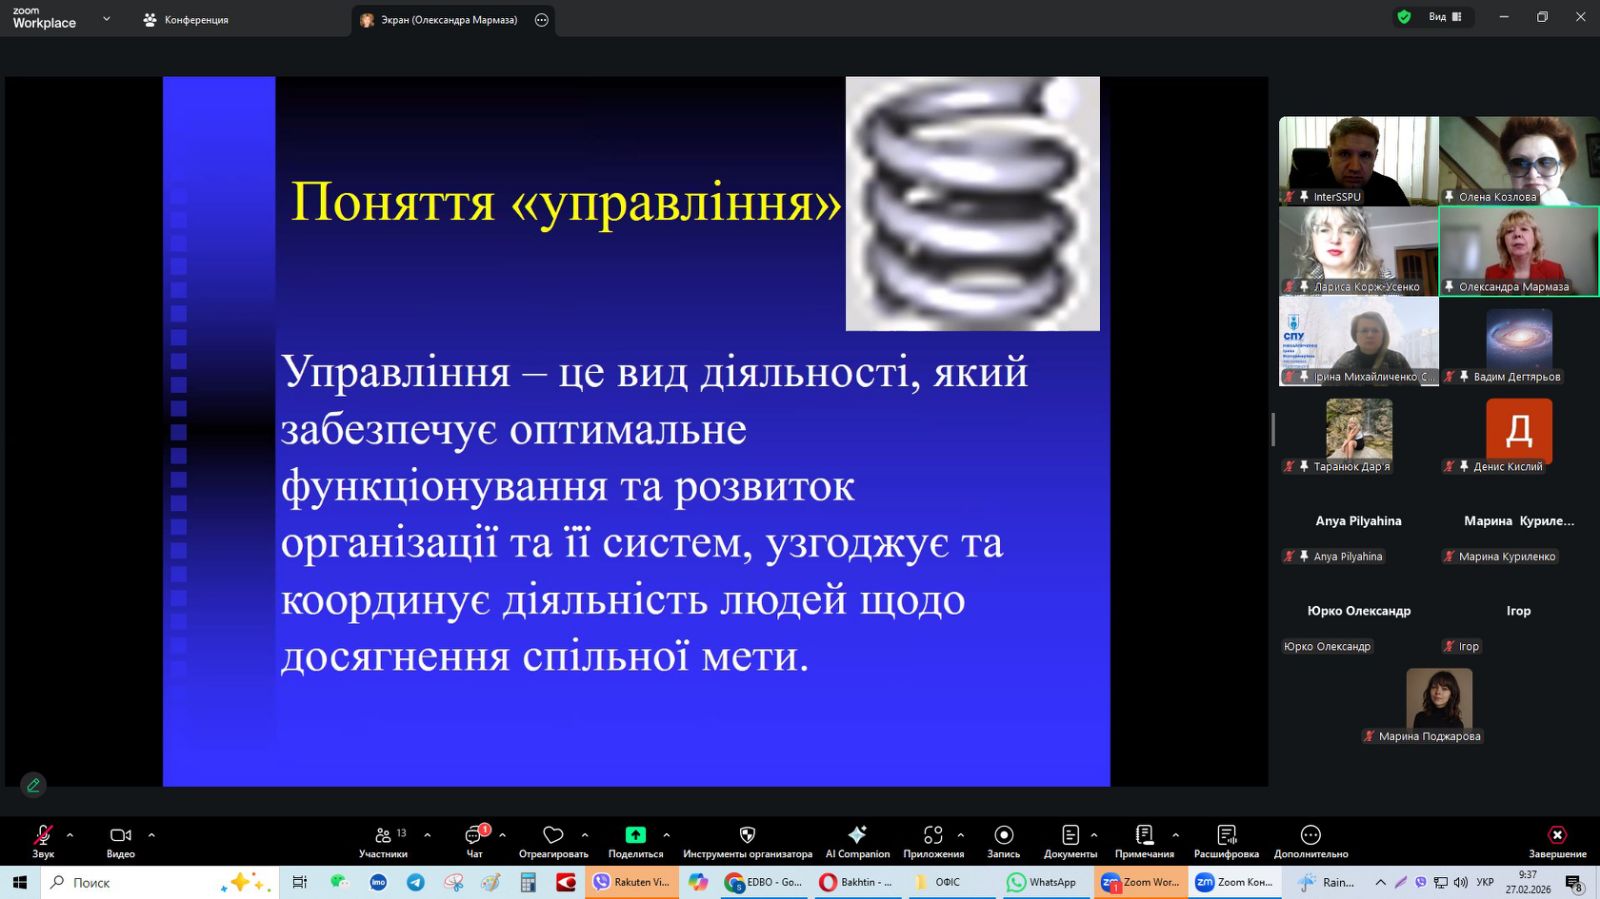Open the Zoom Workplace dropdown chevron
The image size is (1600, 899).
pyautogui.click(x=107, y=19)
